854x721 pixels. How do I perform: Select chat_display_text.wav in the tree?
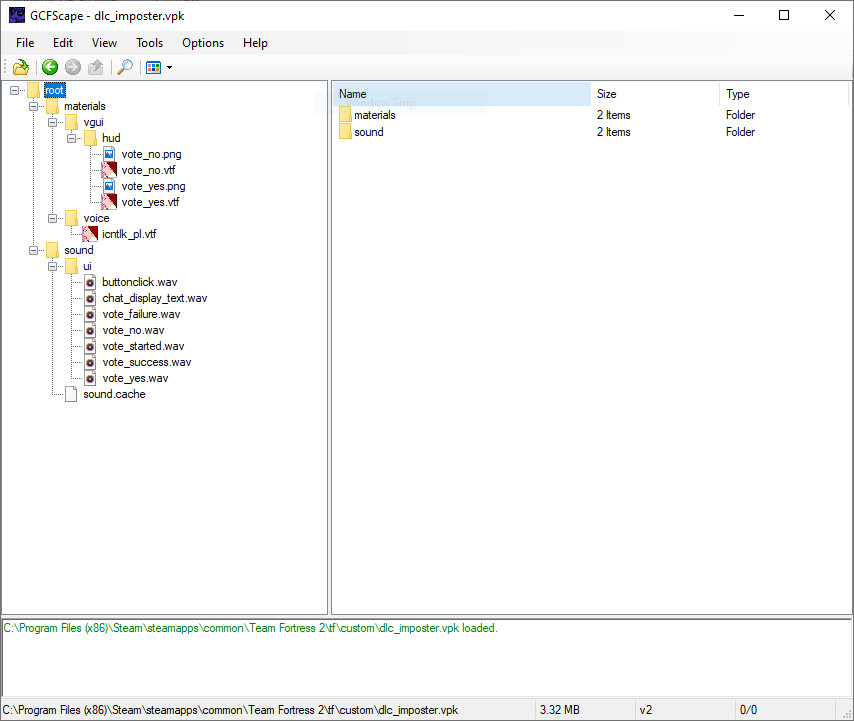pos(155,298)
